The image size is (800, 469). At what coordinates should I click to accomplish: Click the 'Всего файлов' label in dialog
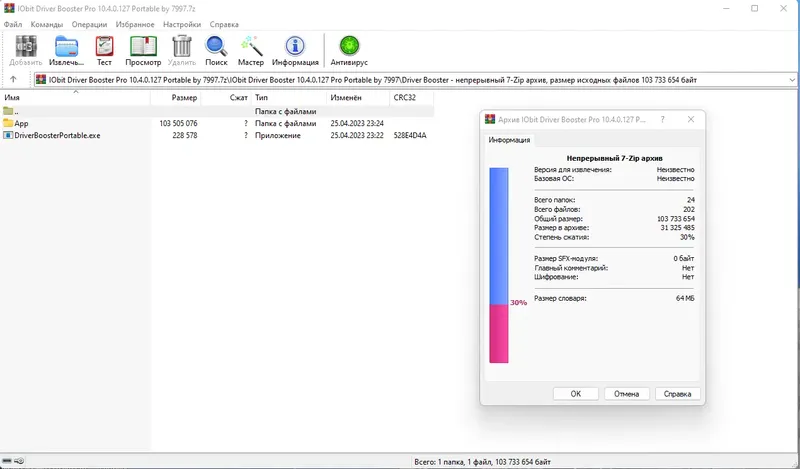coord(557,209)
